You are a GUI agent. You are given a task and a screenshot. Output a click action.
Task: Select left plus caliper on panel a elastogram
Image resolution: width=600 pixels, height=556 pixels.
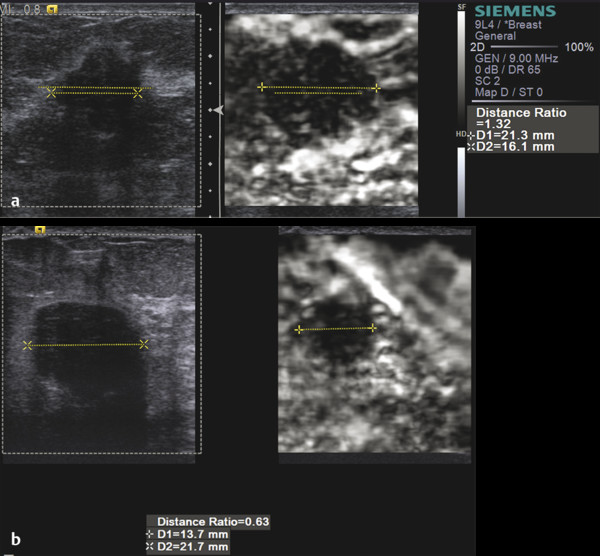[262, 87]
